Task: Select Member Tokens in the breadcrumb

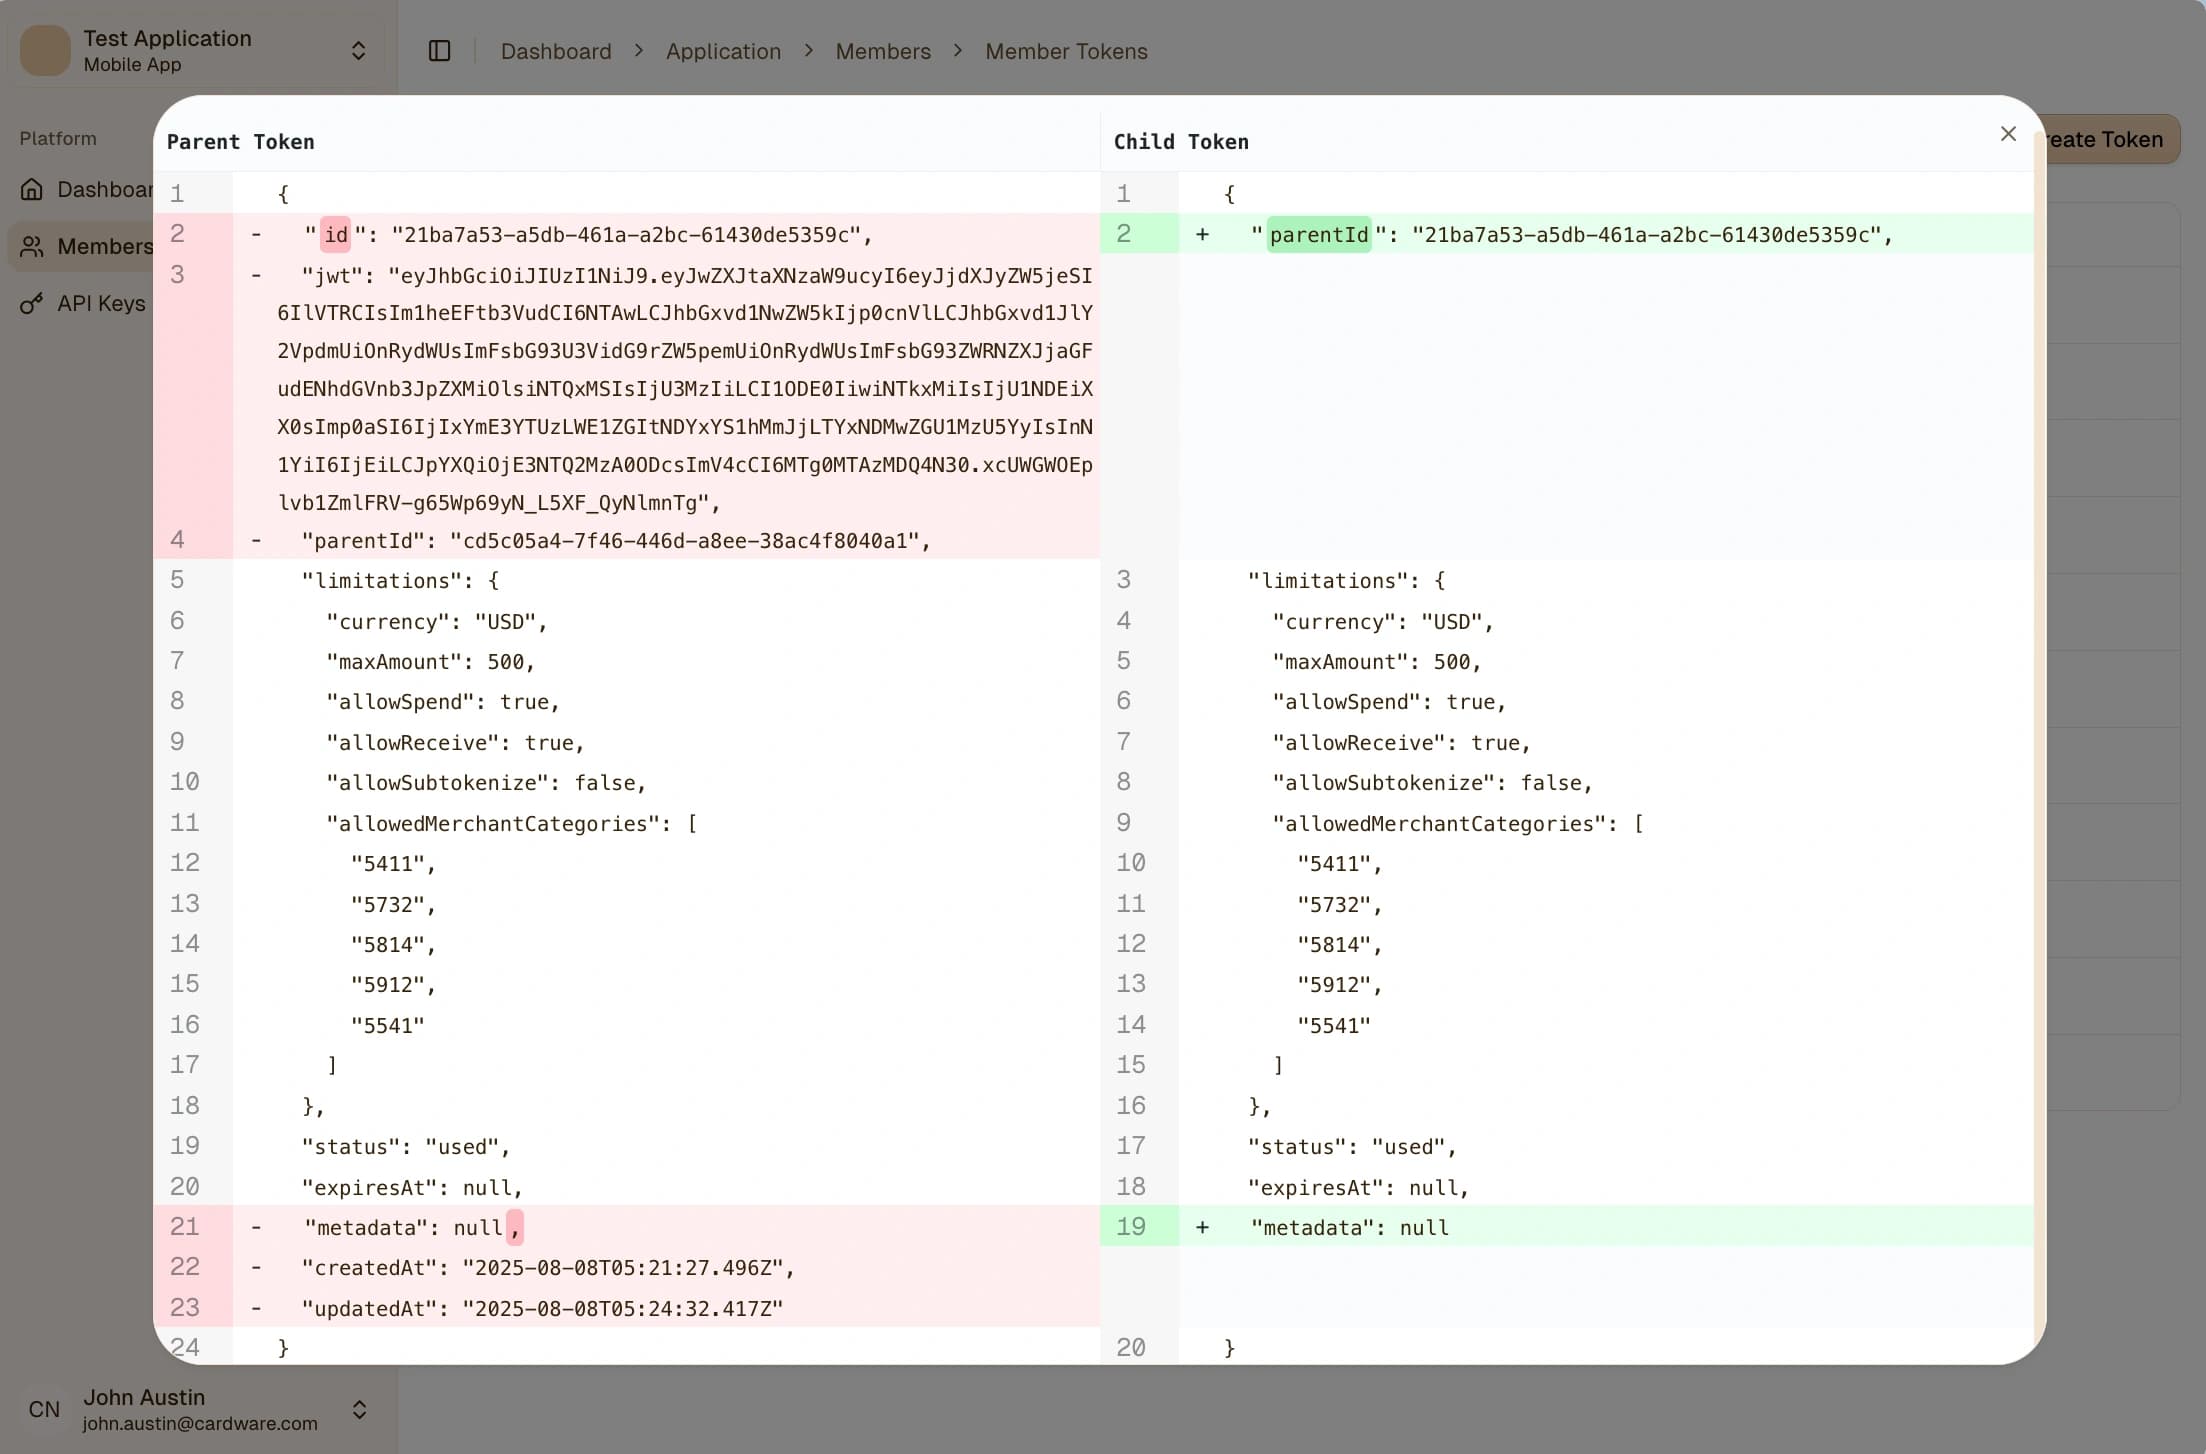Action: click(x=1065, y=51)
